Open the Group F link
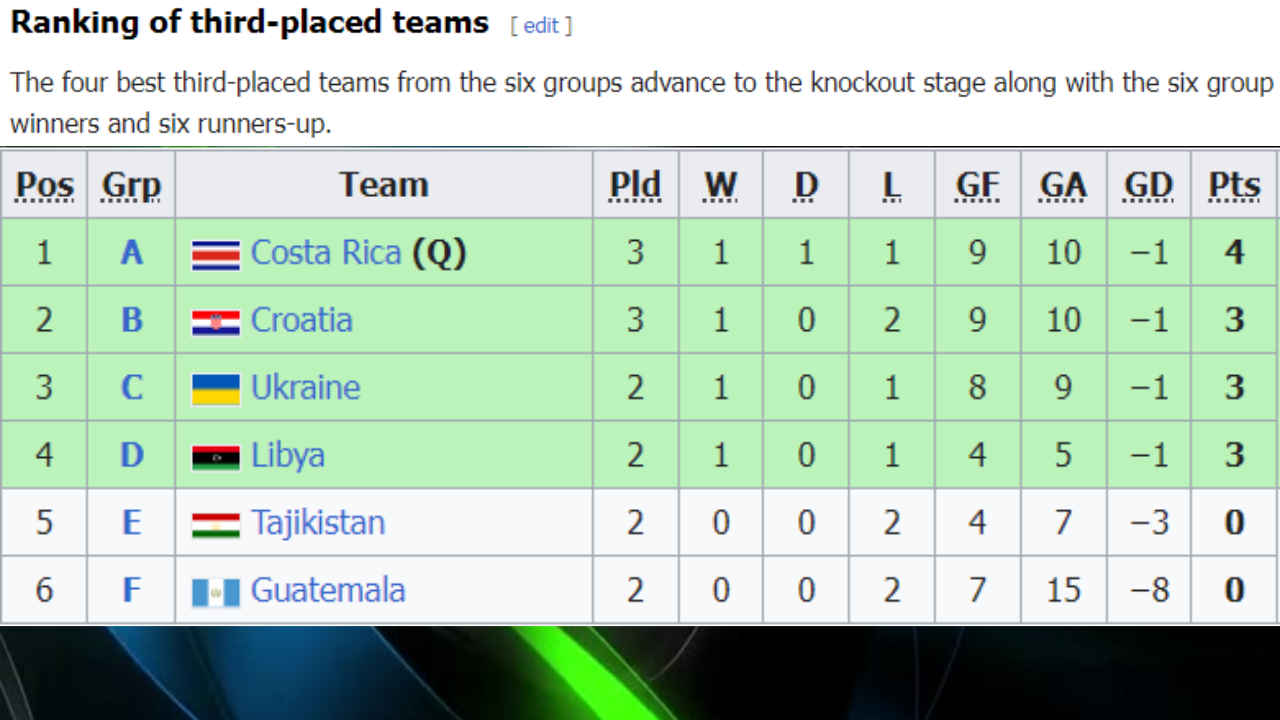The height and width of the screenshot is (720, 1280). (132, 591)
